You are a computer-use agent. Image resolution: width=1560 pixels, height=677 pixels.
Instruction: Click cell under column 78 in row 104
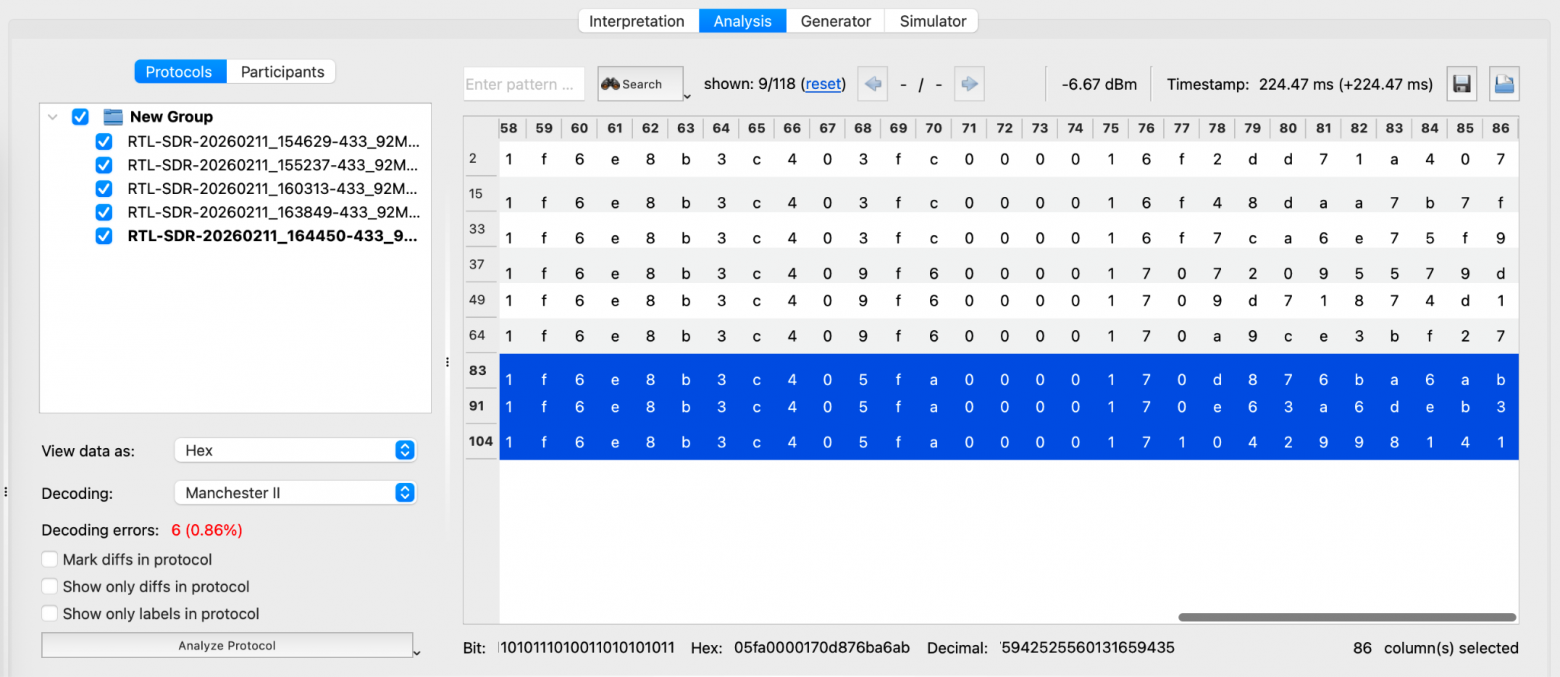1217,442
